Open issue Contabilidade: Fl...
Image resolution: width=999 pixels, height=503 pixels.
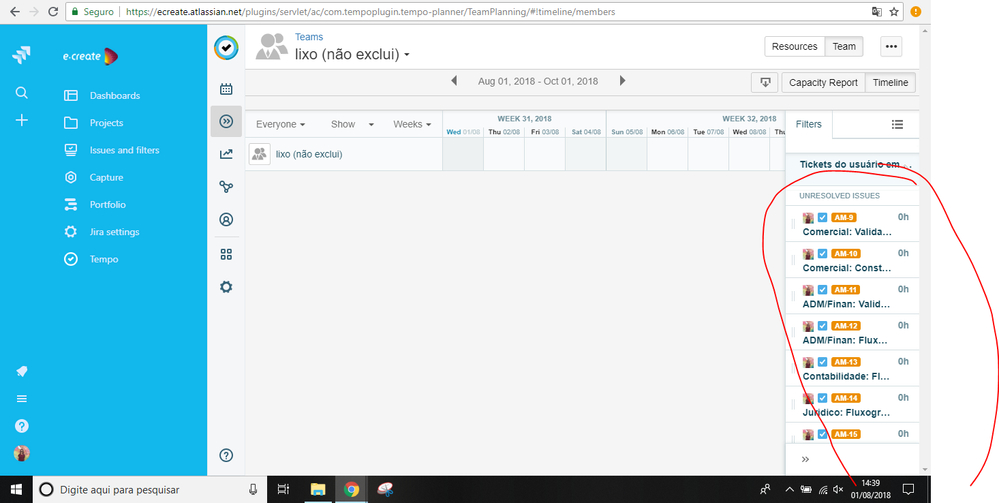coord(847,376)
